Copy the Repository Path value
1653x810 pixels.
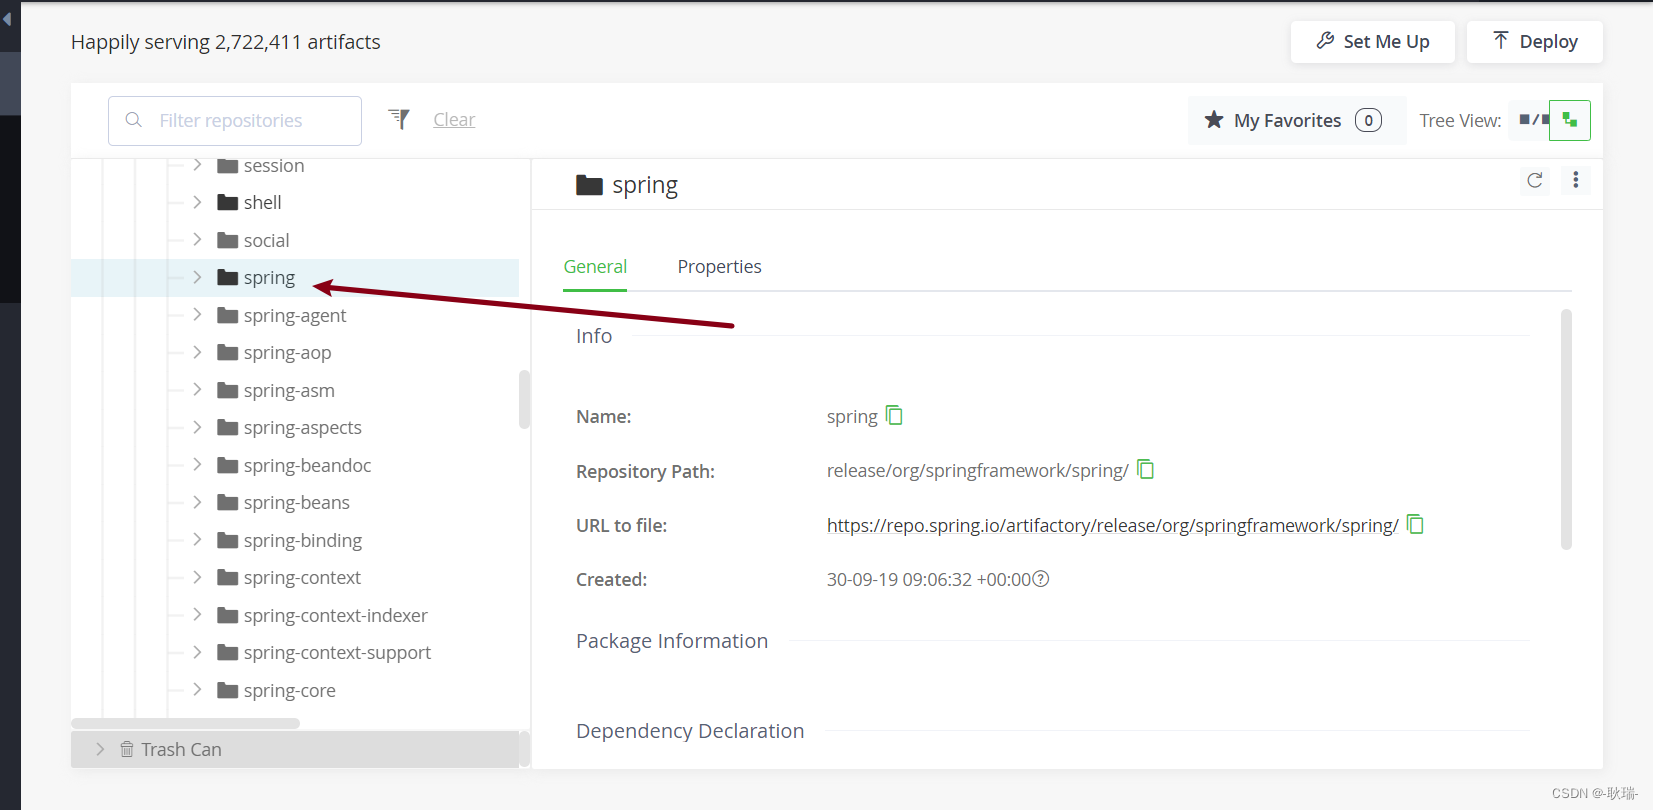1146,469
